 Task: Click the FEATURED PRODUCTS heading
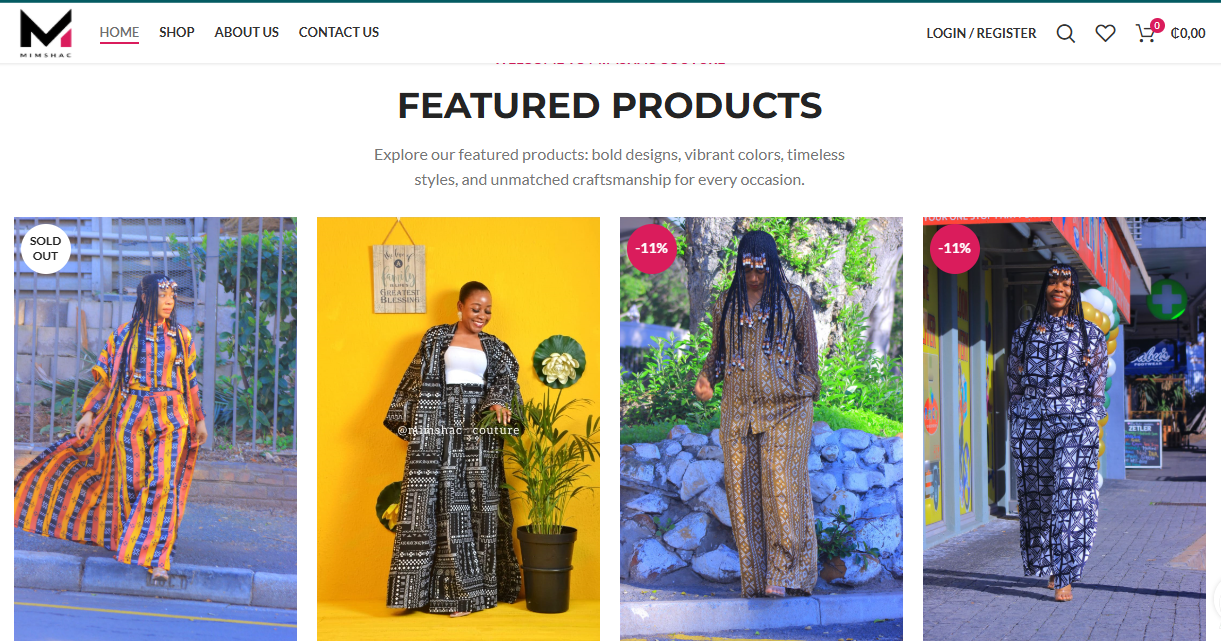610,105
